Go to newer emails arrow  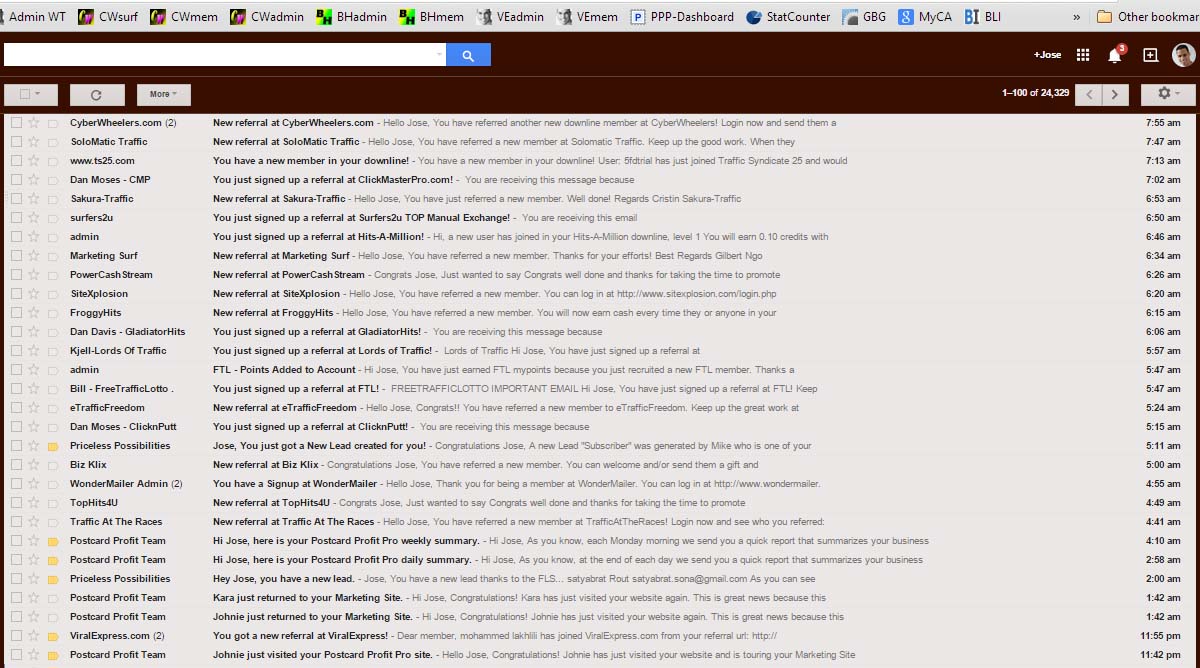click(x=1089, y=94)
